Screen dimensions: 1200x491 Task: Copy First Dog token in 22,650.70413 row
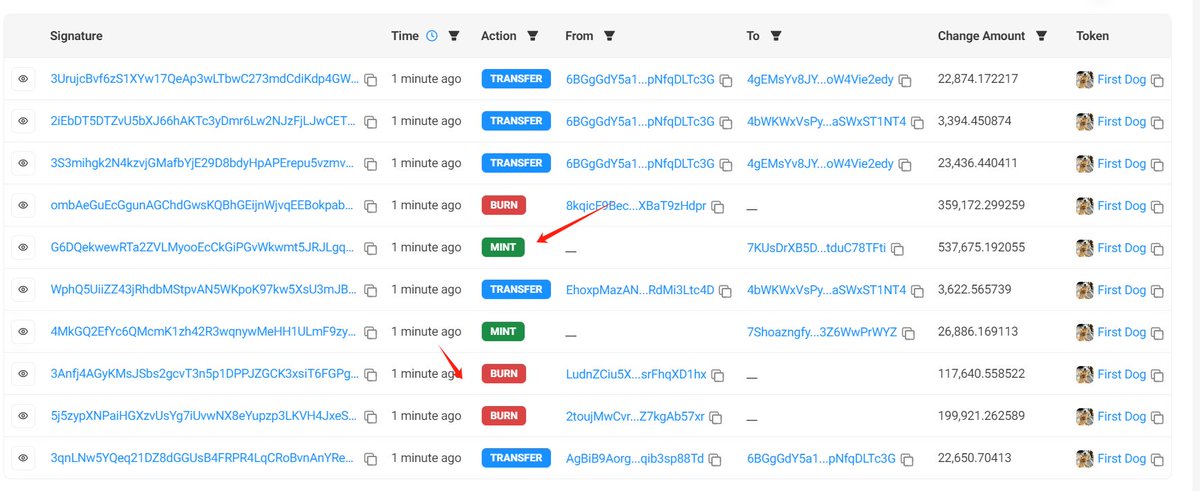pos(1158,459)
